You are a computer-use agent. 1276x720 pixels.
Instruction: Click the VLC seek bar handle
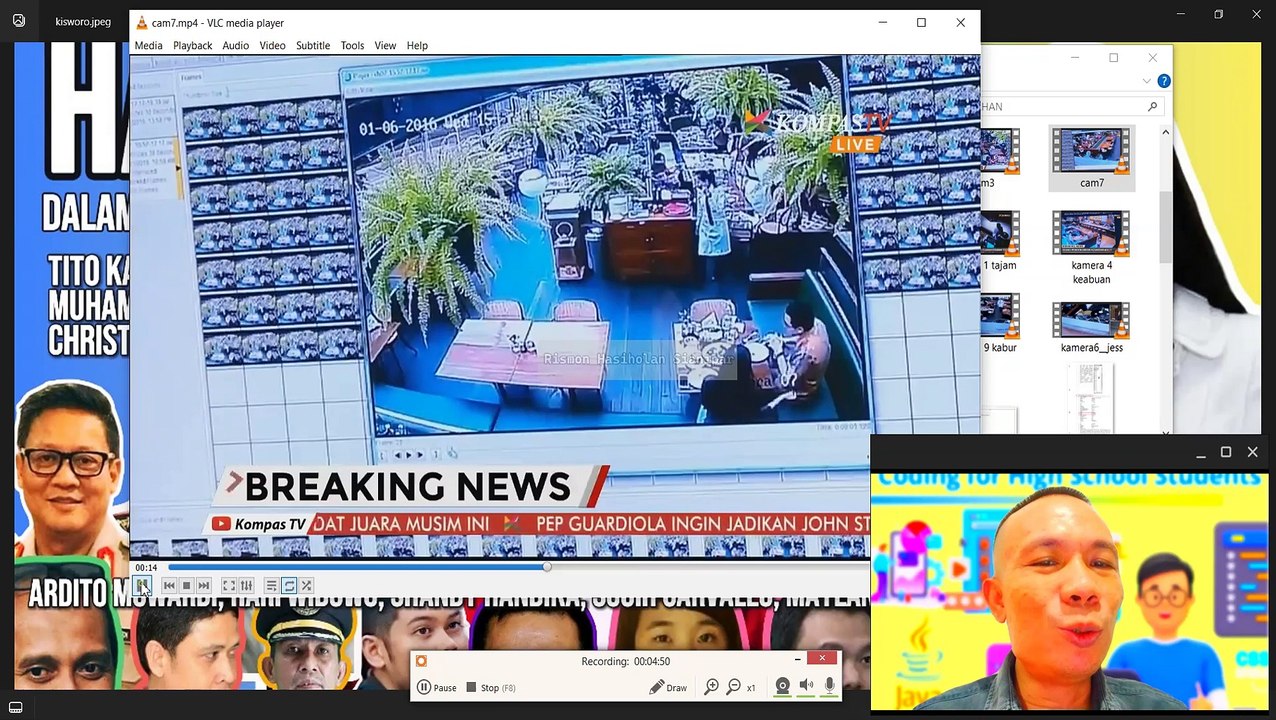pyautogui.click(x=547, y=567)
